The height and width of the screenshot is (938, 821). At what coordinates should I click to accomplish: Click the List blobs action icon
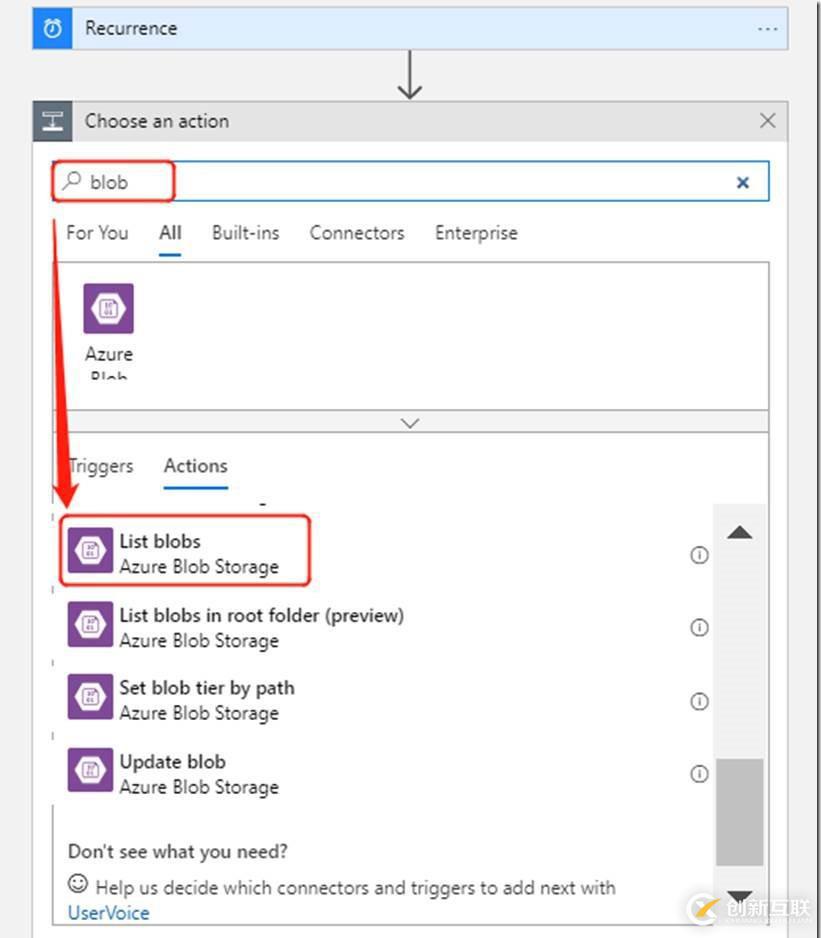(90, 550)
